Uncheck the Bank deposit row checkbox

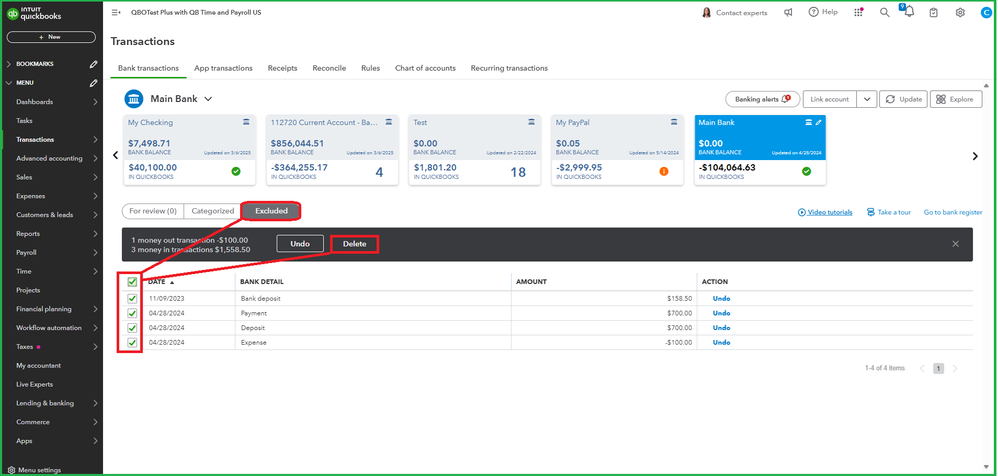pyautogui.click(x=132, y=298)
